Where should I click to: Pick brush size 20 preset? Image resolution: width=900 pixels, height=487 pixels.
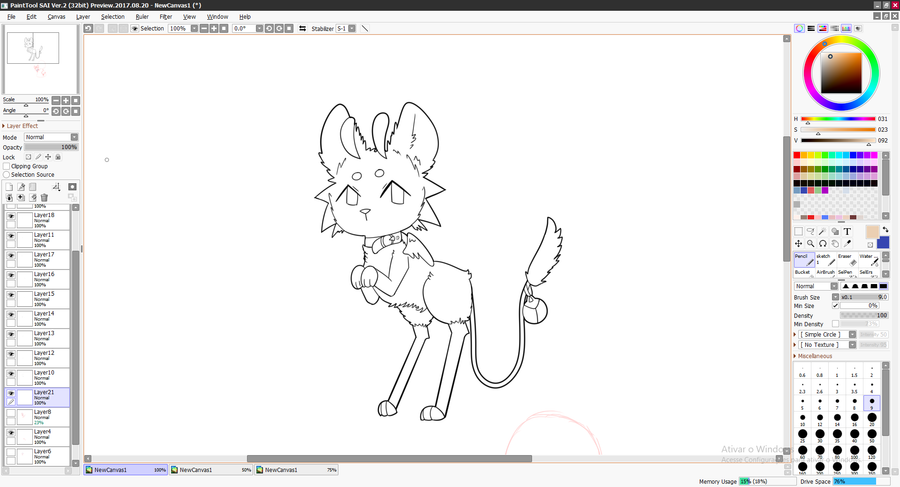(x=872, y=419)
